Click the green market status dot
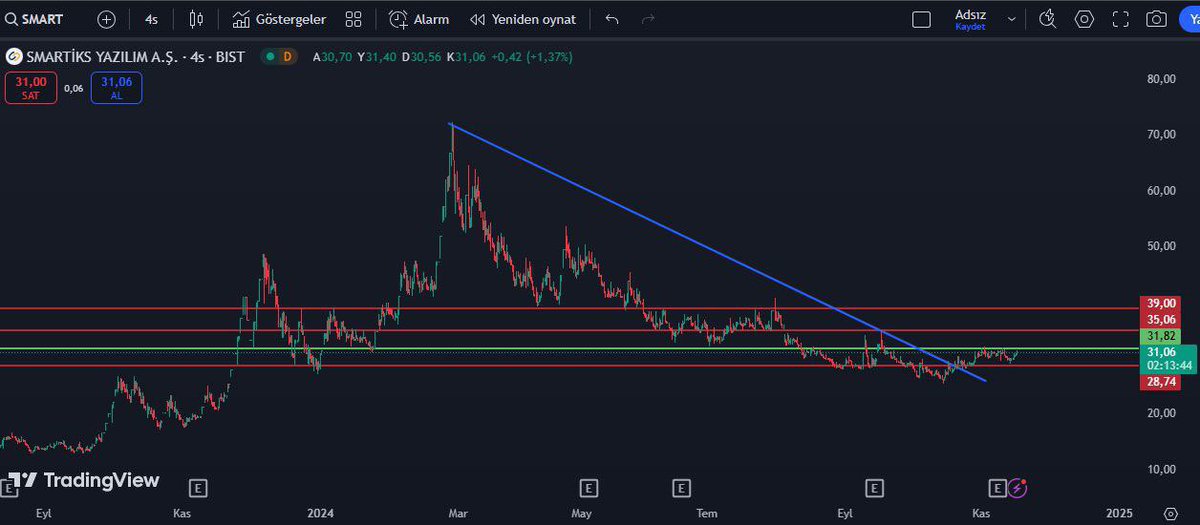The width and height of the screenshot is (1200, 525). [x=268, y=57]
